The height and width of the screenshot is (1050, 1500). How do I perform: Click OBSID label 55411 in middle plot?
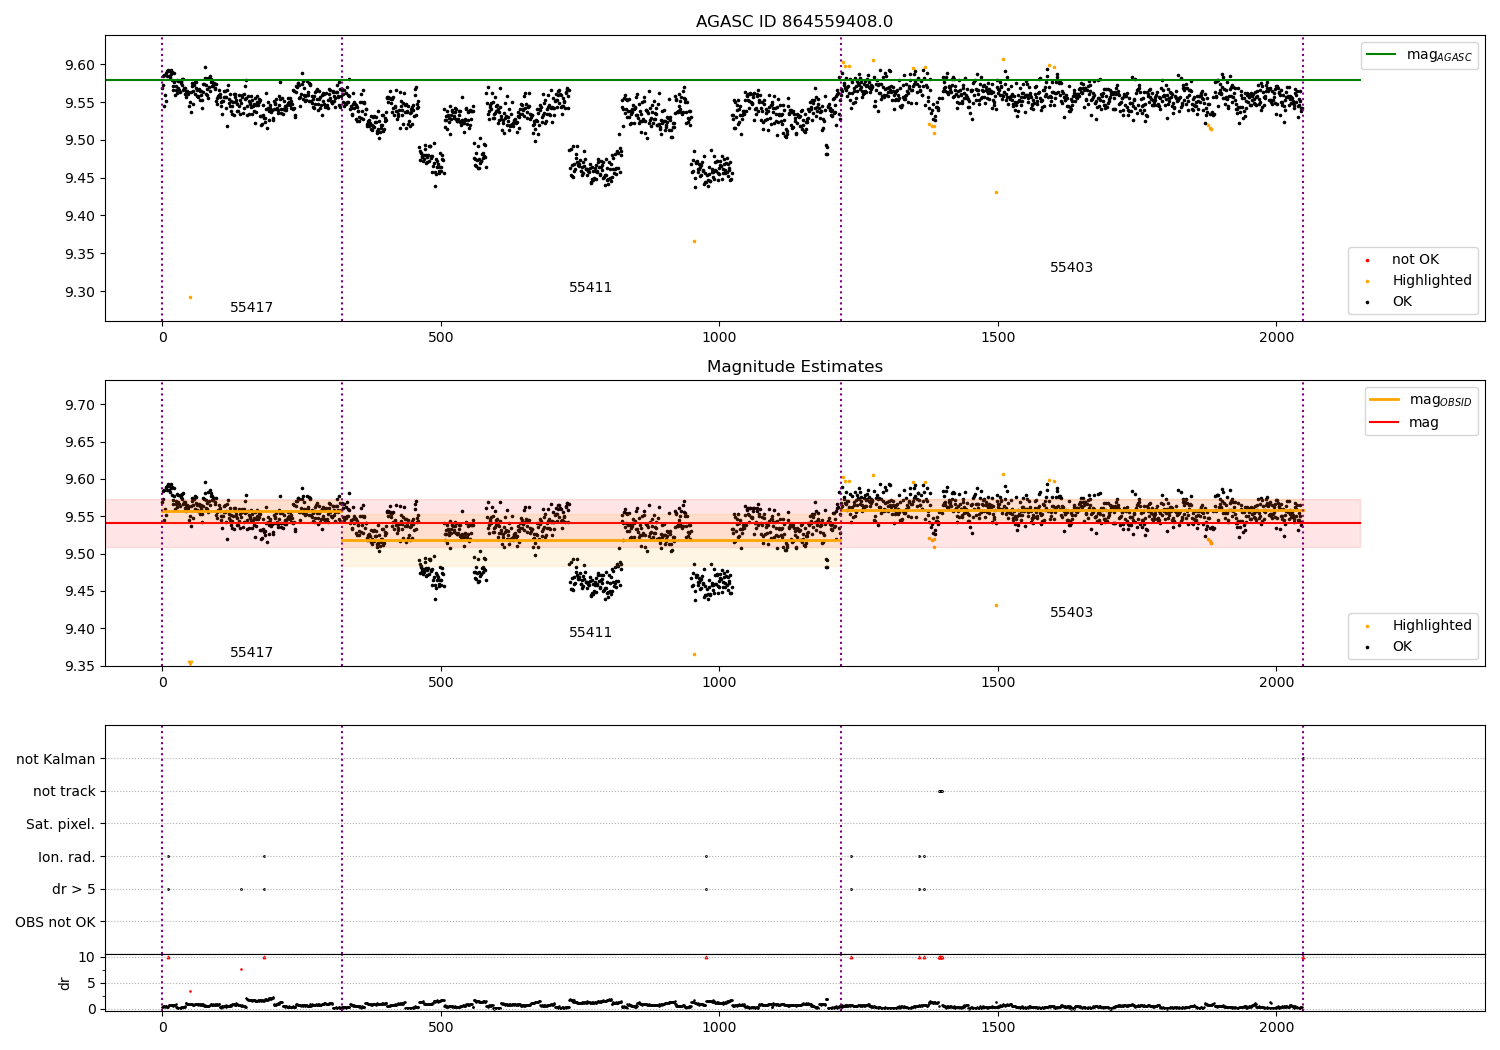(590, 633)
